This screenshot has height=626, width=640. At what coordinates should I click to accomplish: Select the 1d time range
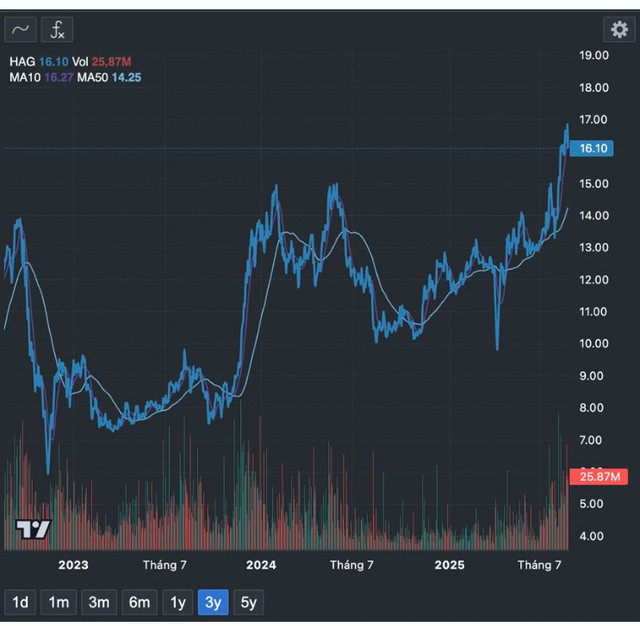pyautogui.click(x=20, y=602)
